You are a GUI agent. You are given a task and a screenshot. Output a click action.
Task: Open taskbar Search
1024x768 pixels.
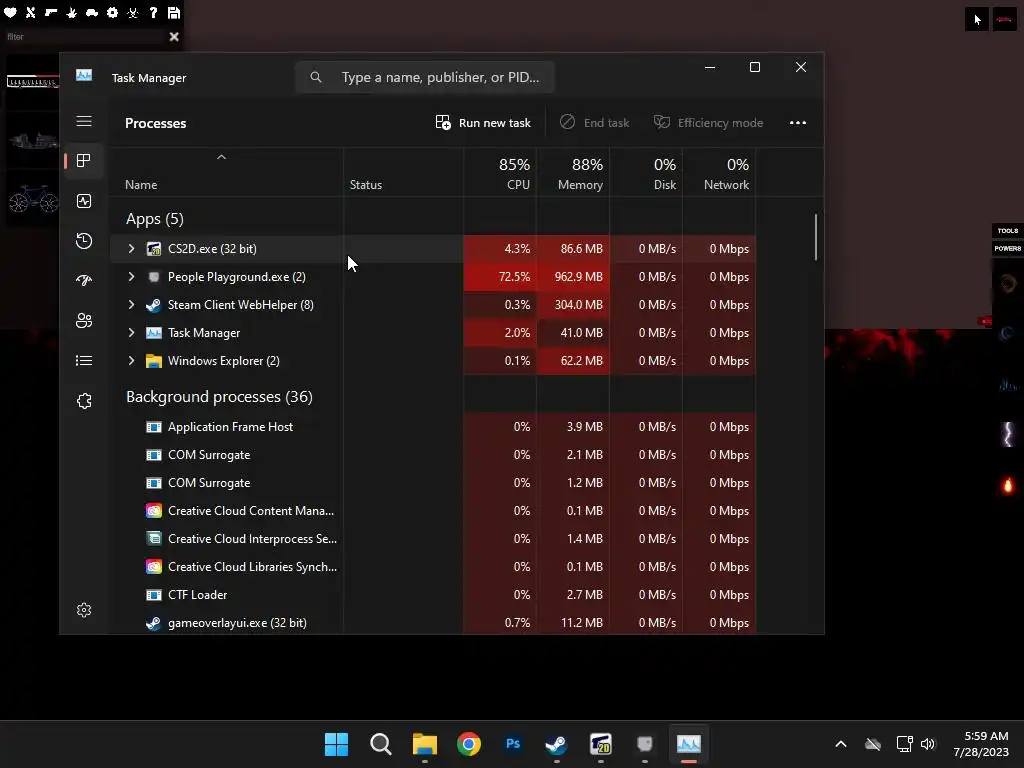click(380, 744)
